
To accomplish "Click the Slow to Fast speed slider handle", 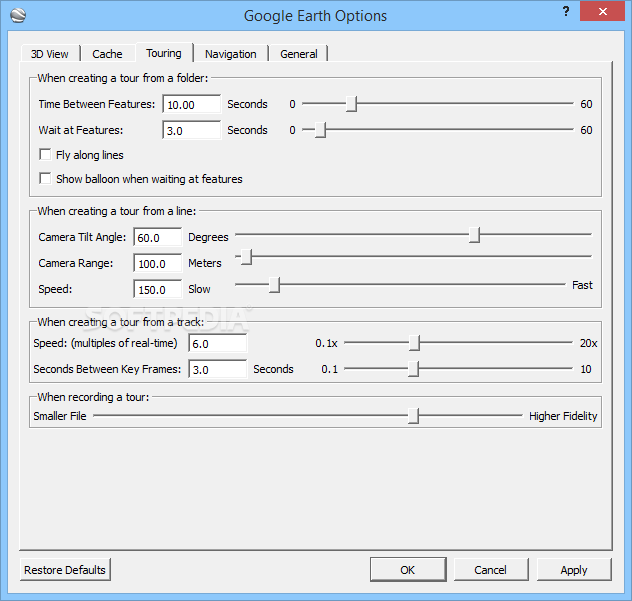I will (274, 285).
